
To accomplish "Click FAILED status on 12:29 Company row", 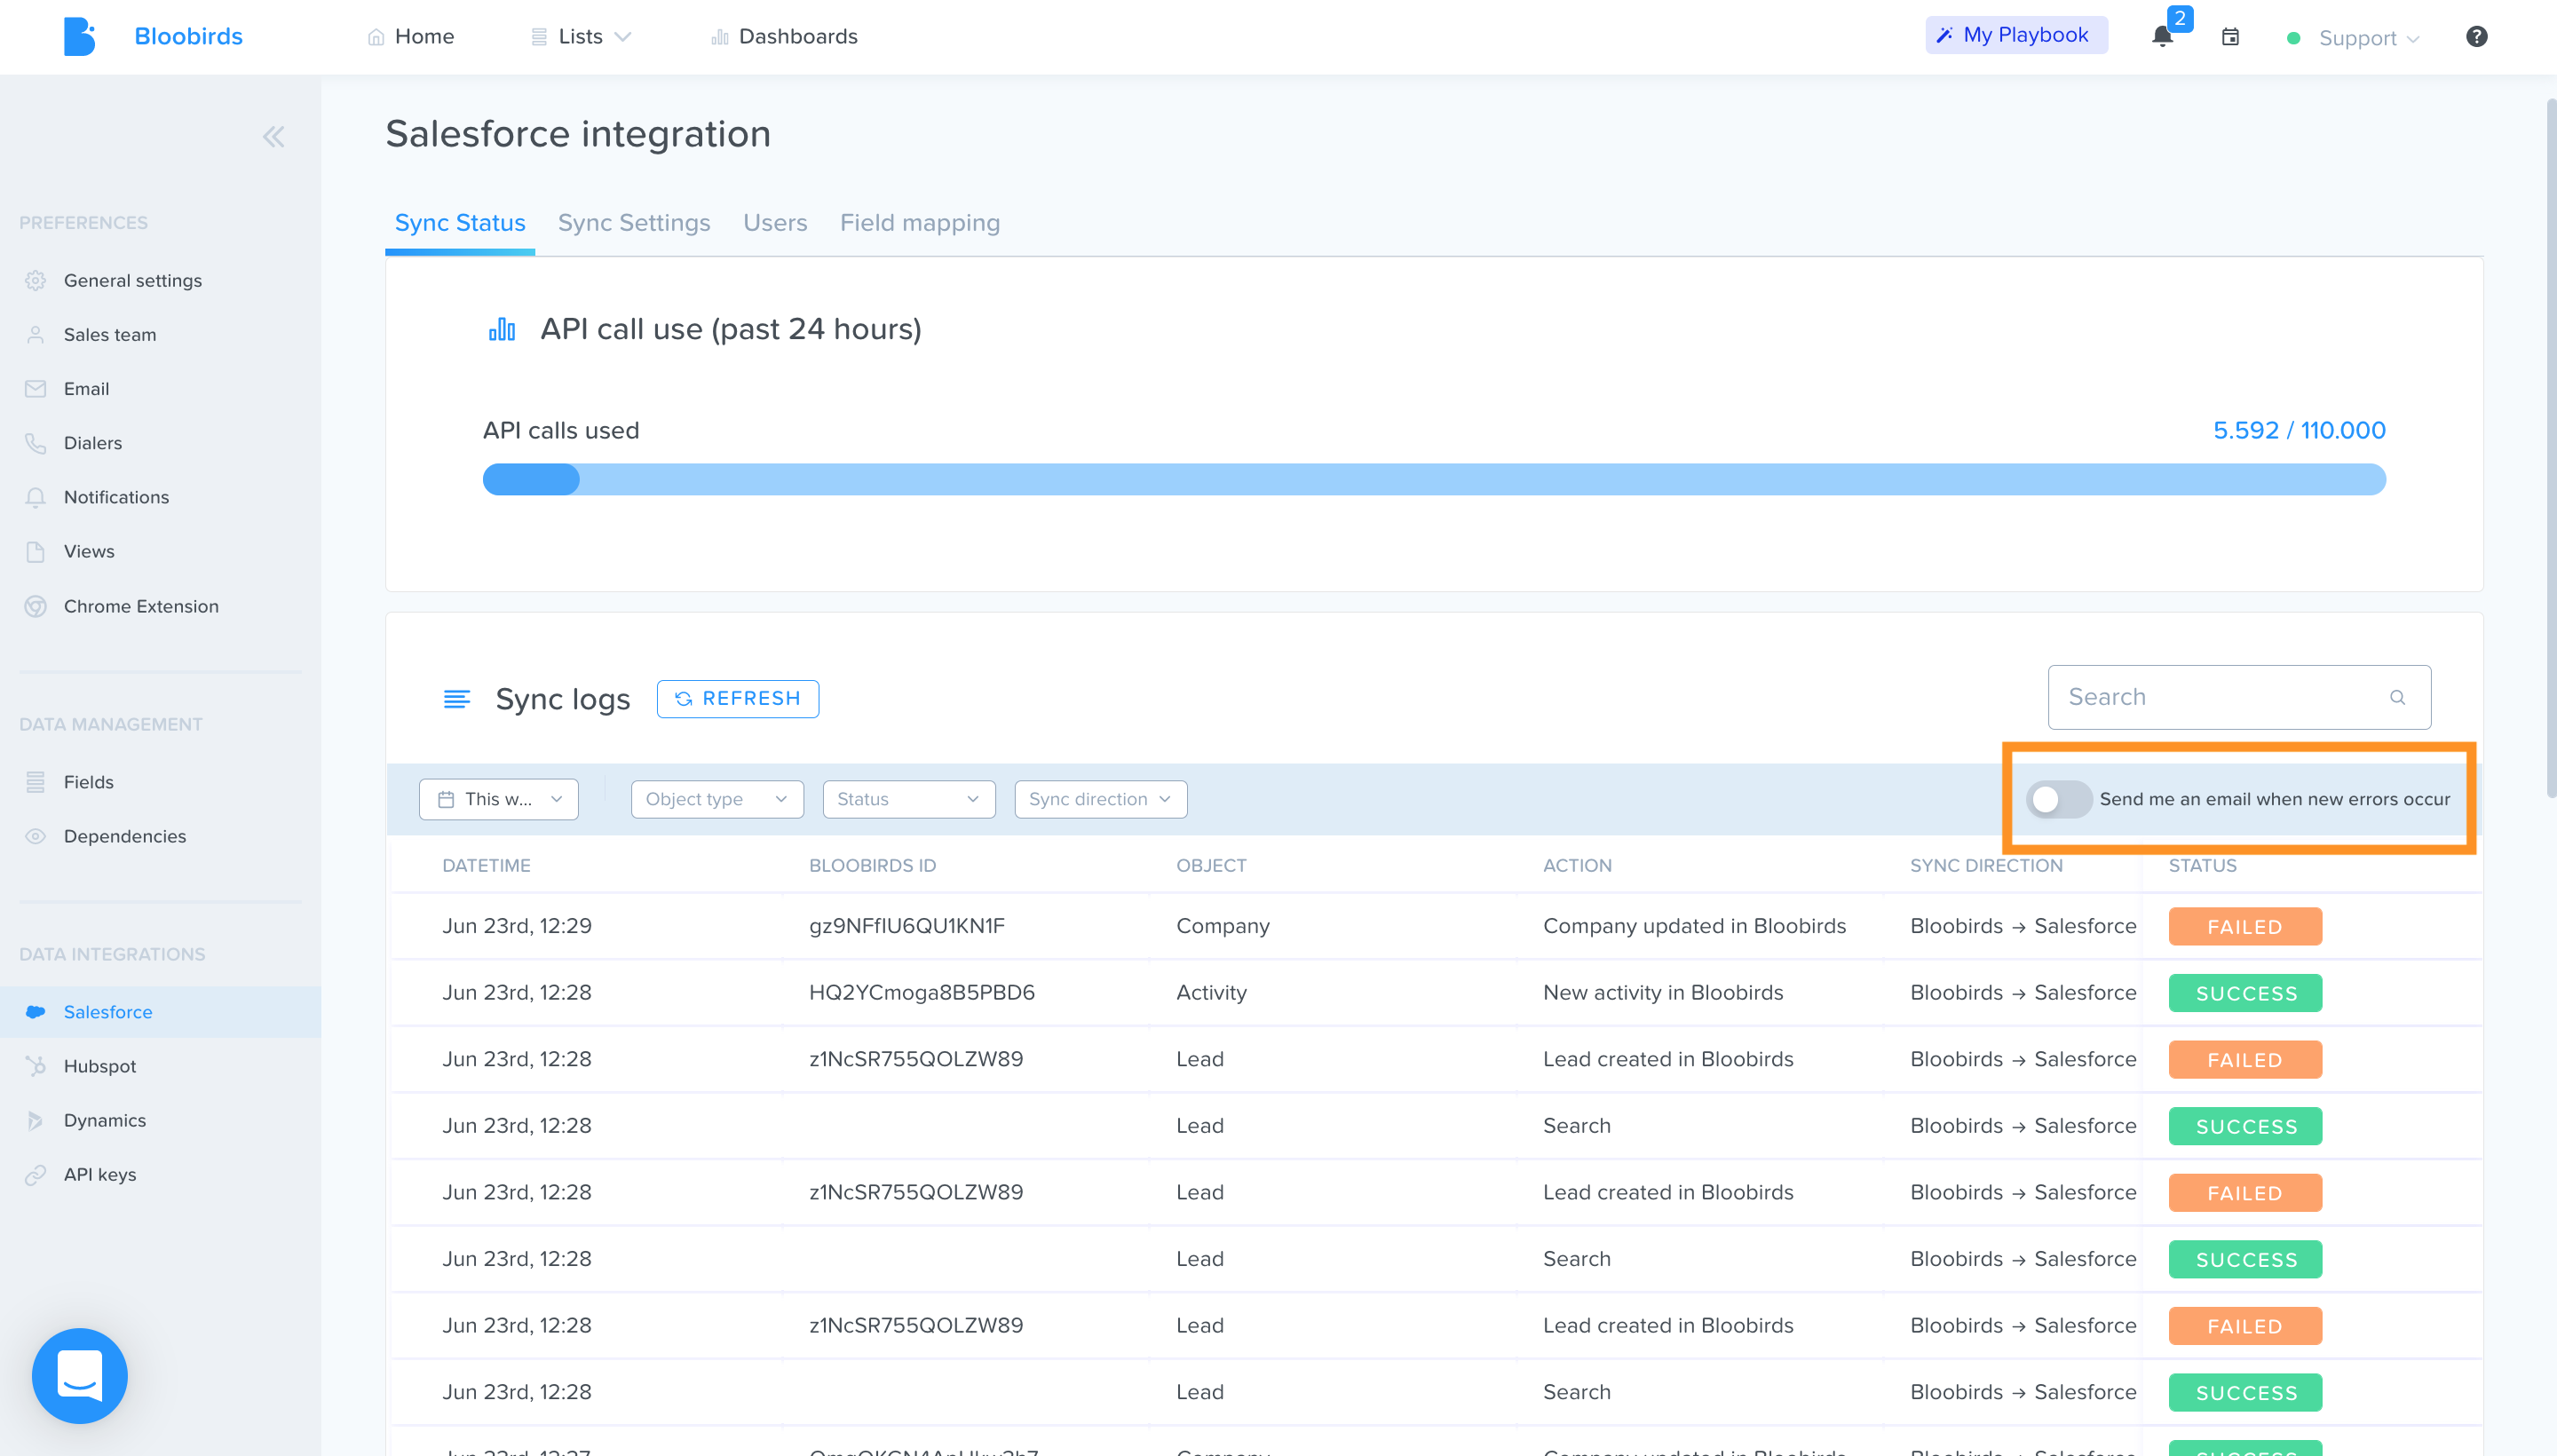I will pos(2245,926).
